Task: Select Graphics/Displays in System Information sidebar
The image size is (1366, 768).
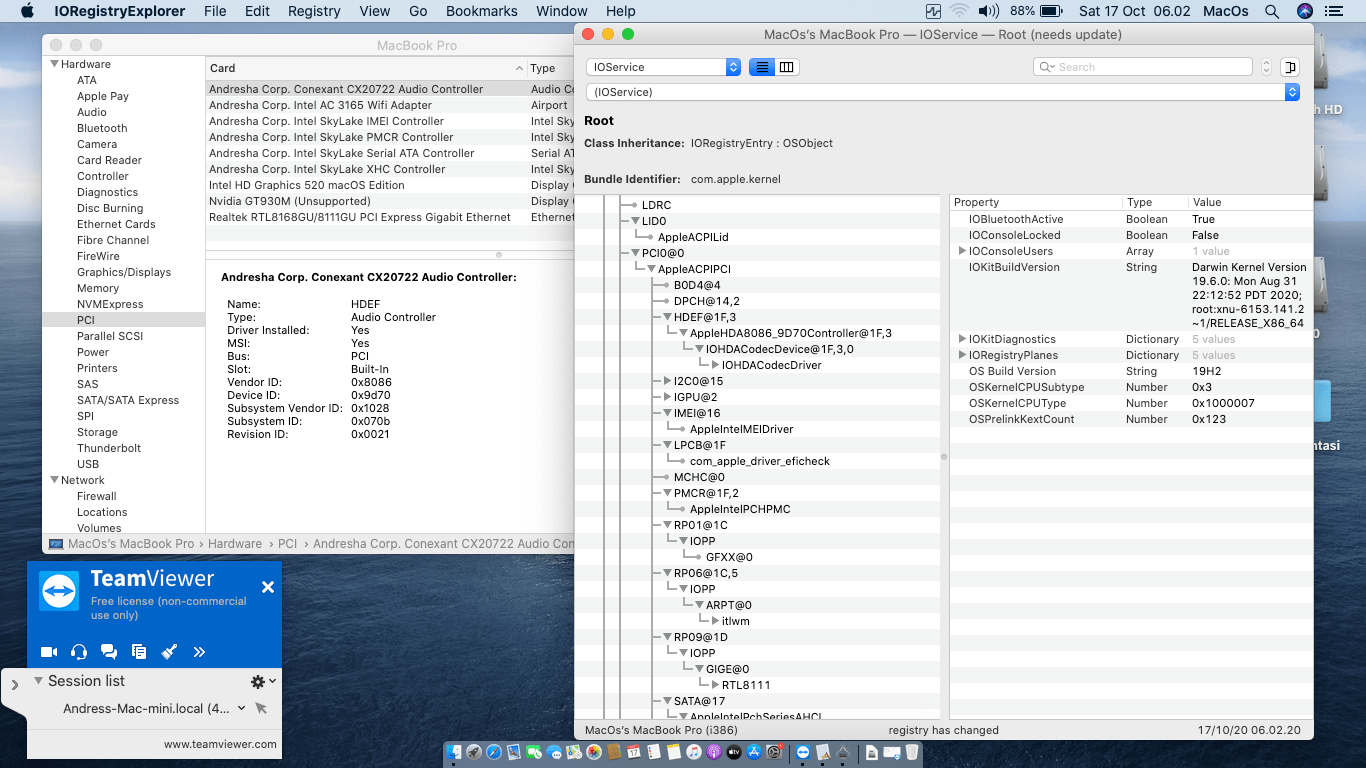Action: [x=124, y=272]
